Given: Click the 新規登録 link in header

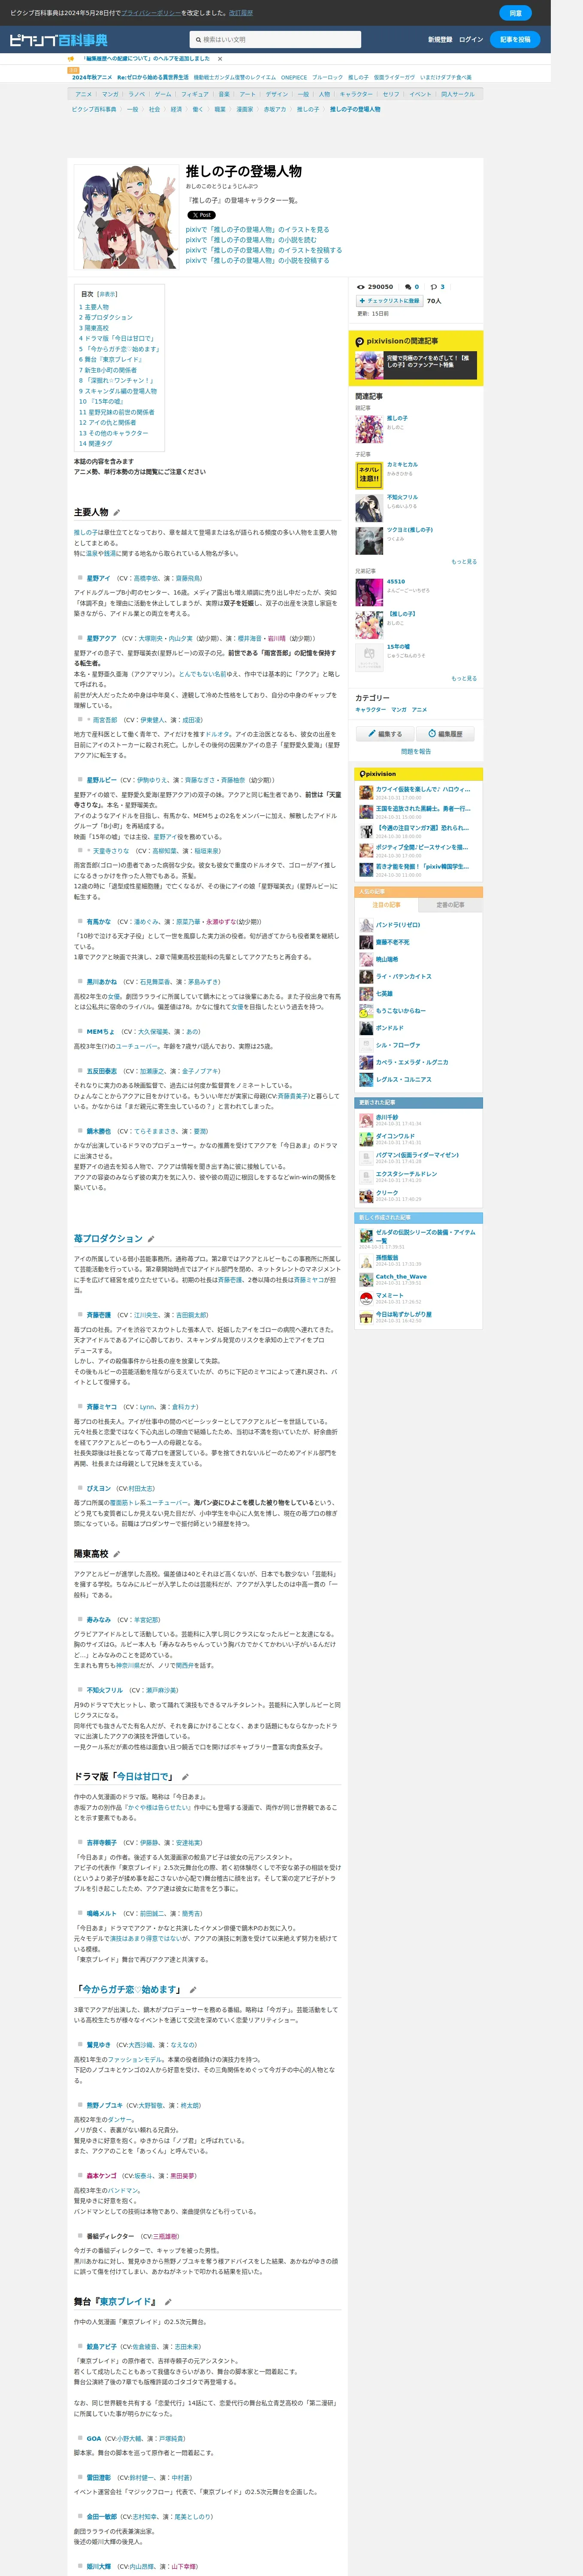Looking at the screenshot, I should [x=440, y=40].
